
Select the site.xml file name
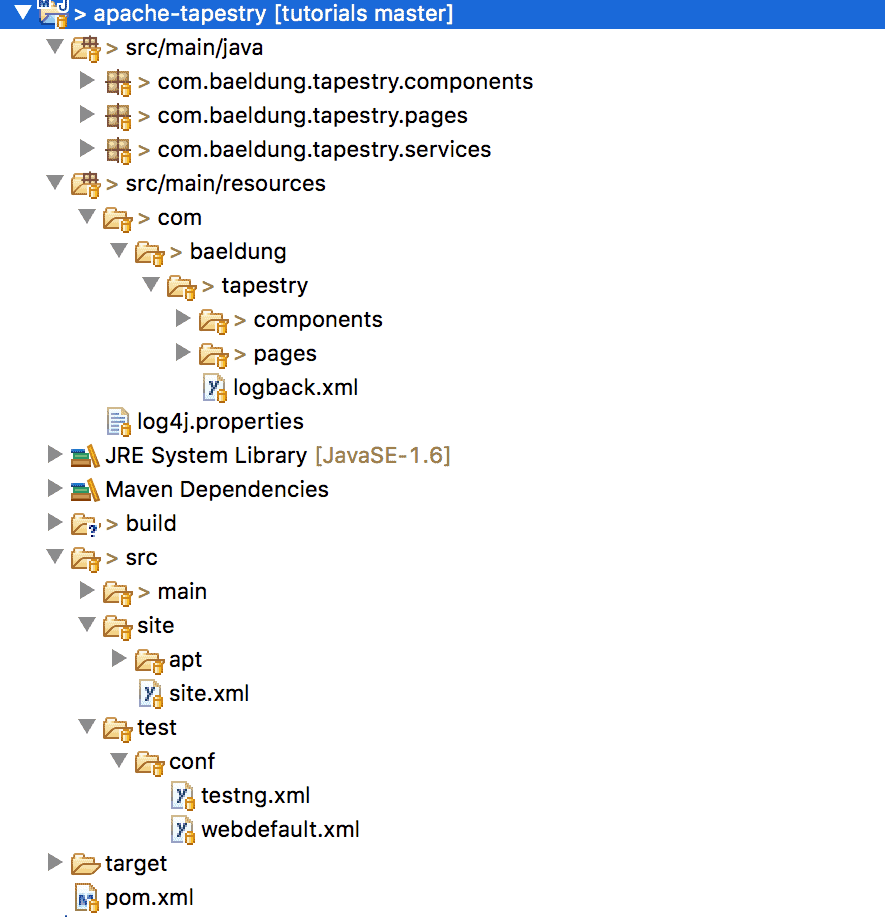coord(209,694)
